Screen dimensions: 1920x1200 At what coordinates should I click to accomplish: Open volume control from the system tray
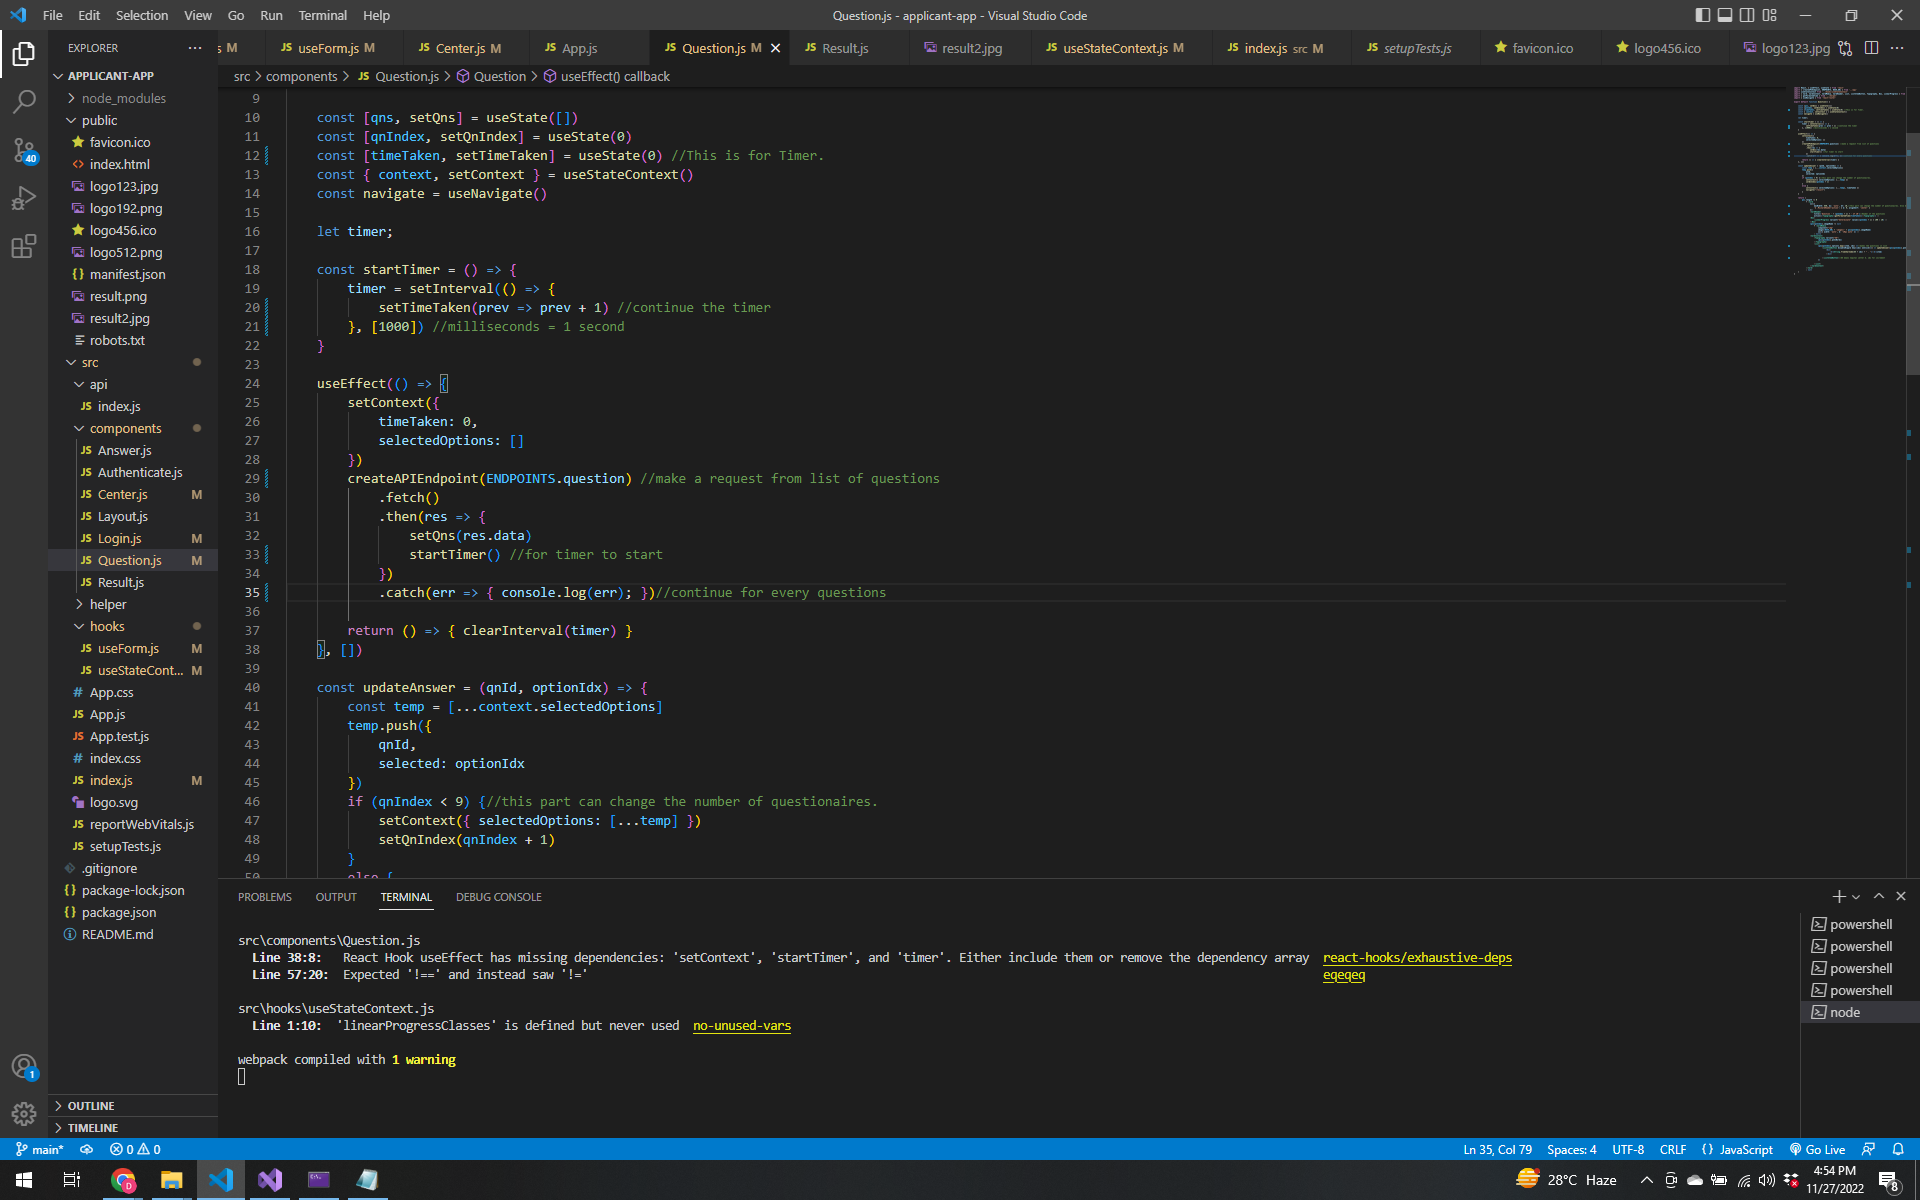[1766, 1178]
